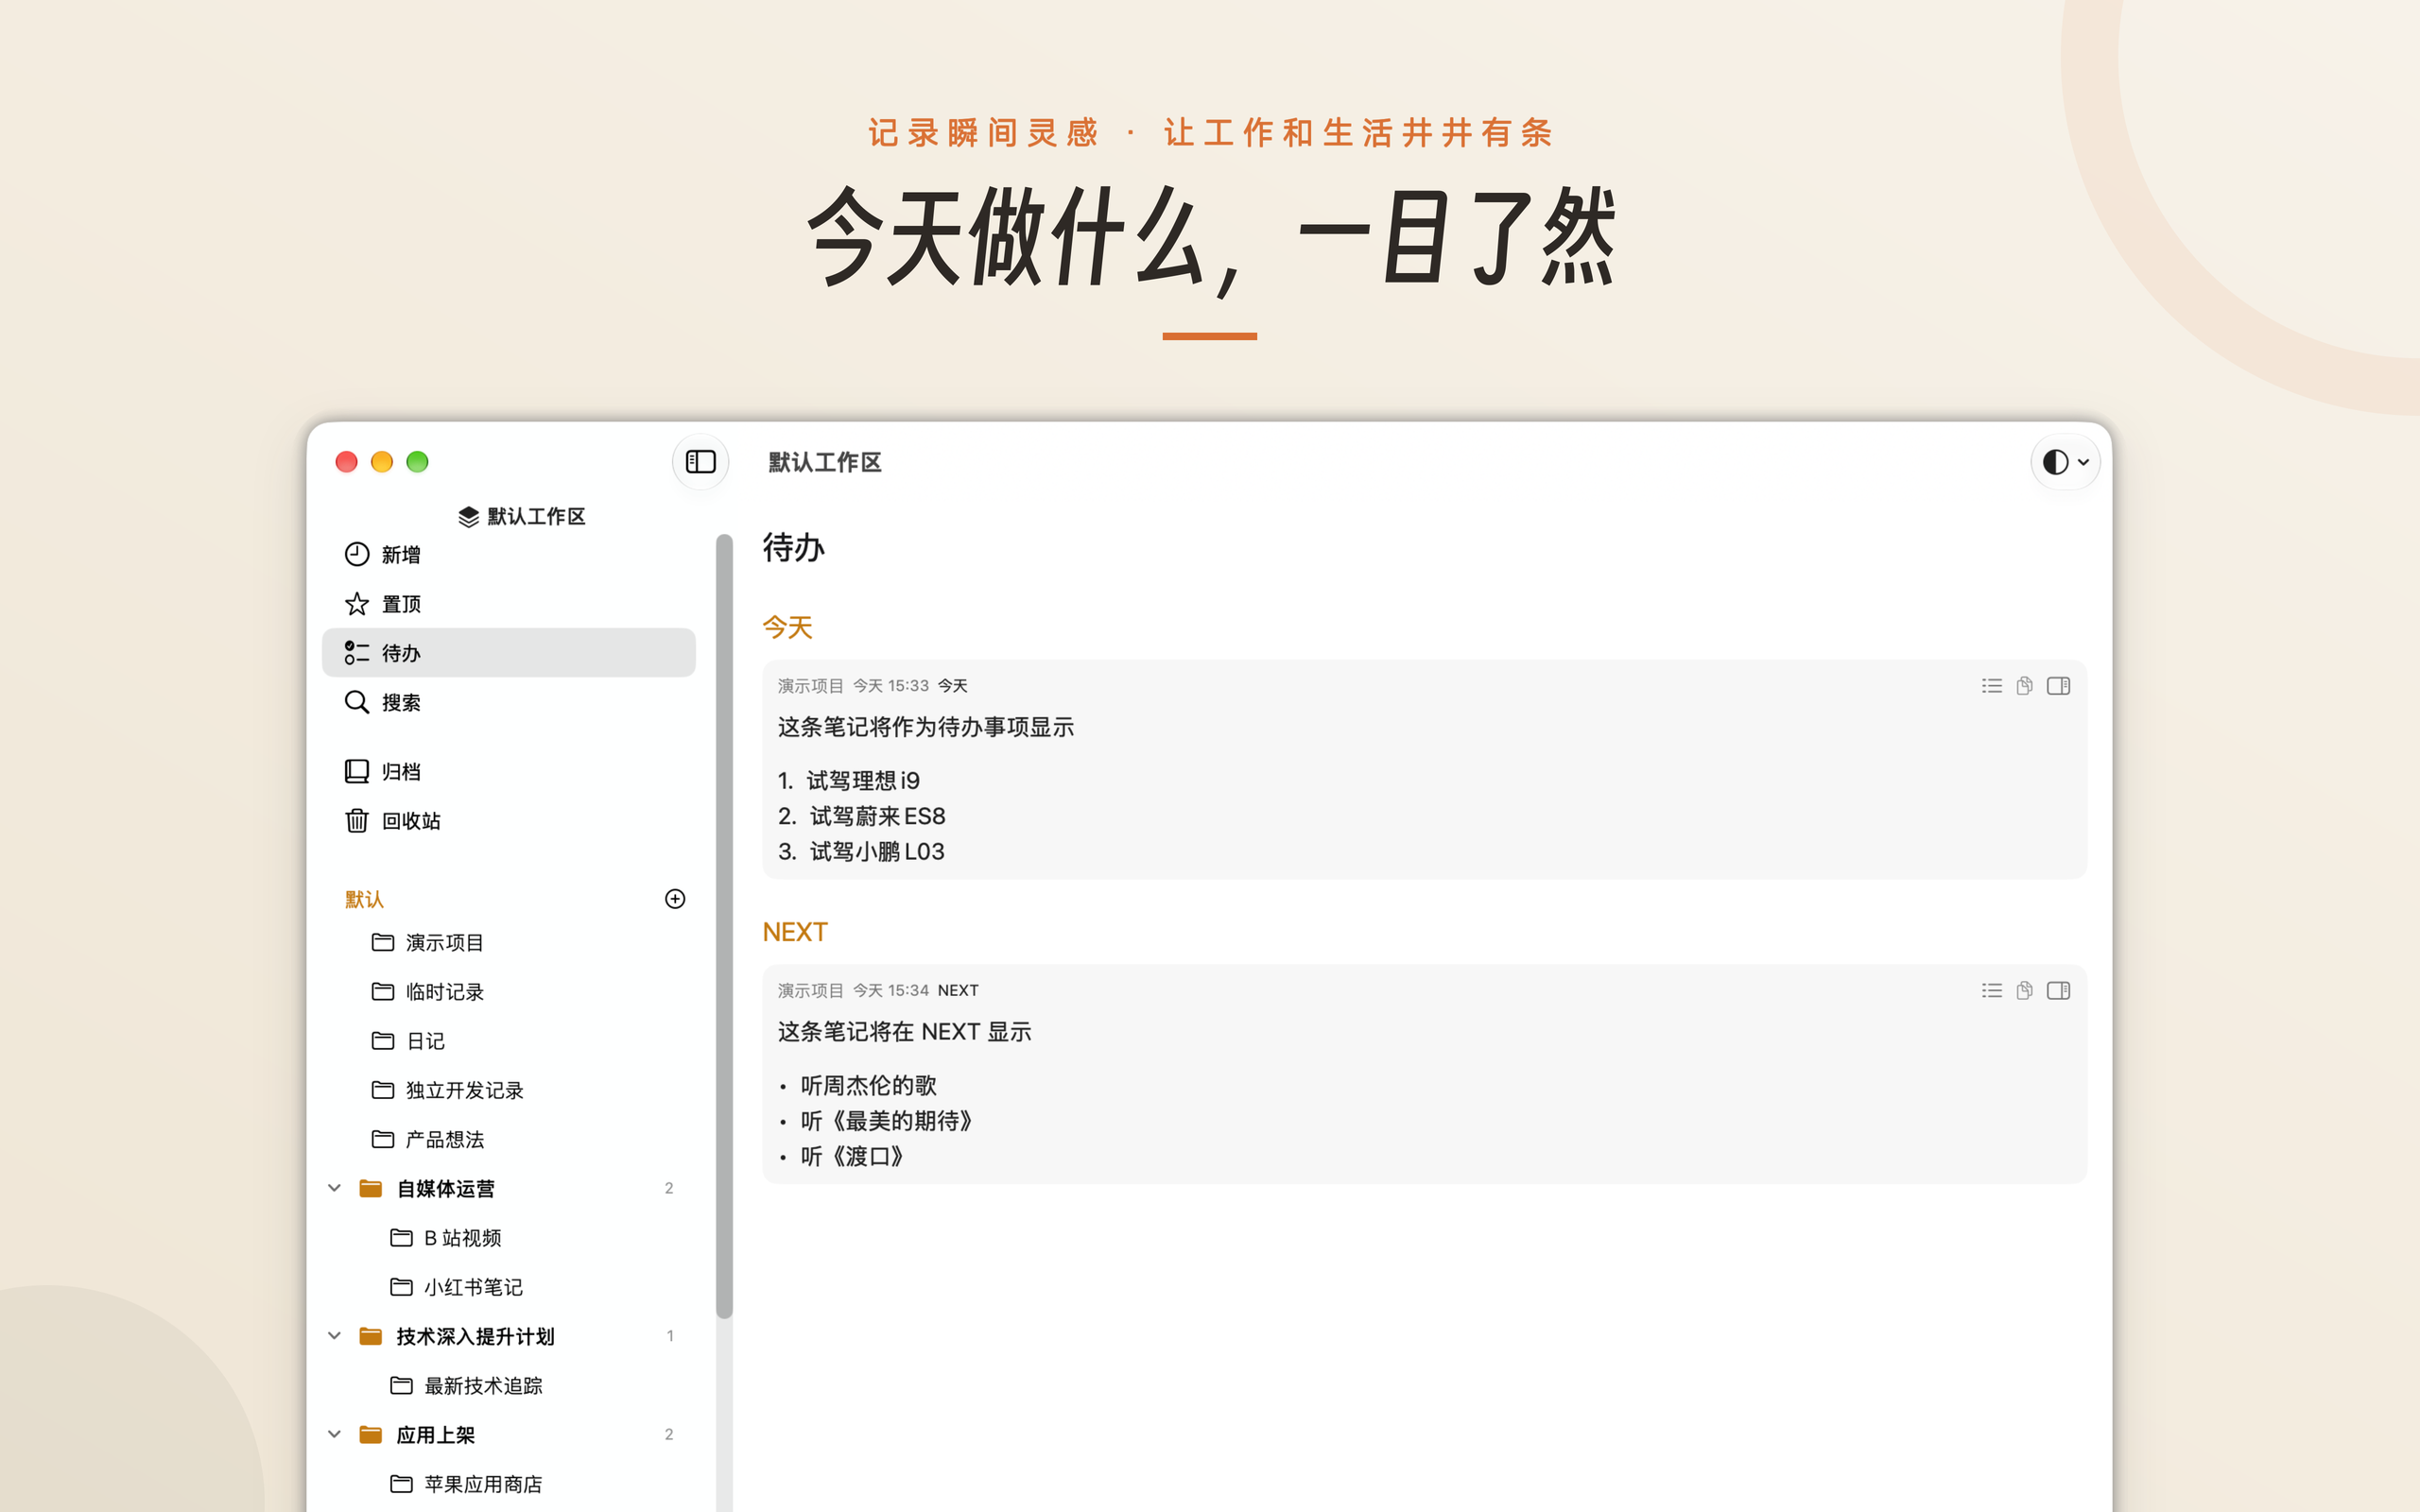This screenshot has height=1512, width=2420.
Task: Click the list icon on the 今天 note
Action: coord(1991,686)
